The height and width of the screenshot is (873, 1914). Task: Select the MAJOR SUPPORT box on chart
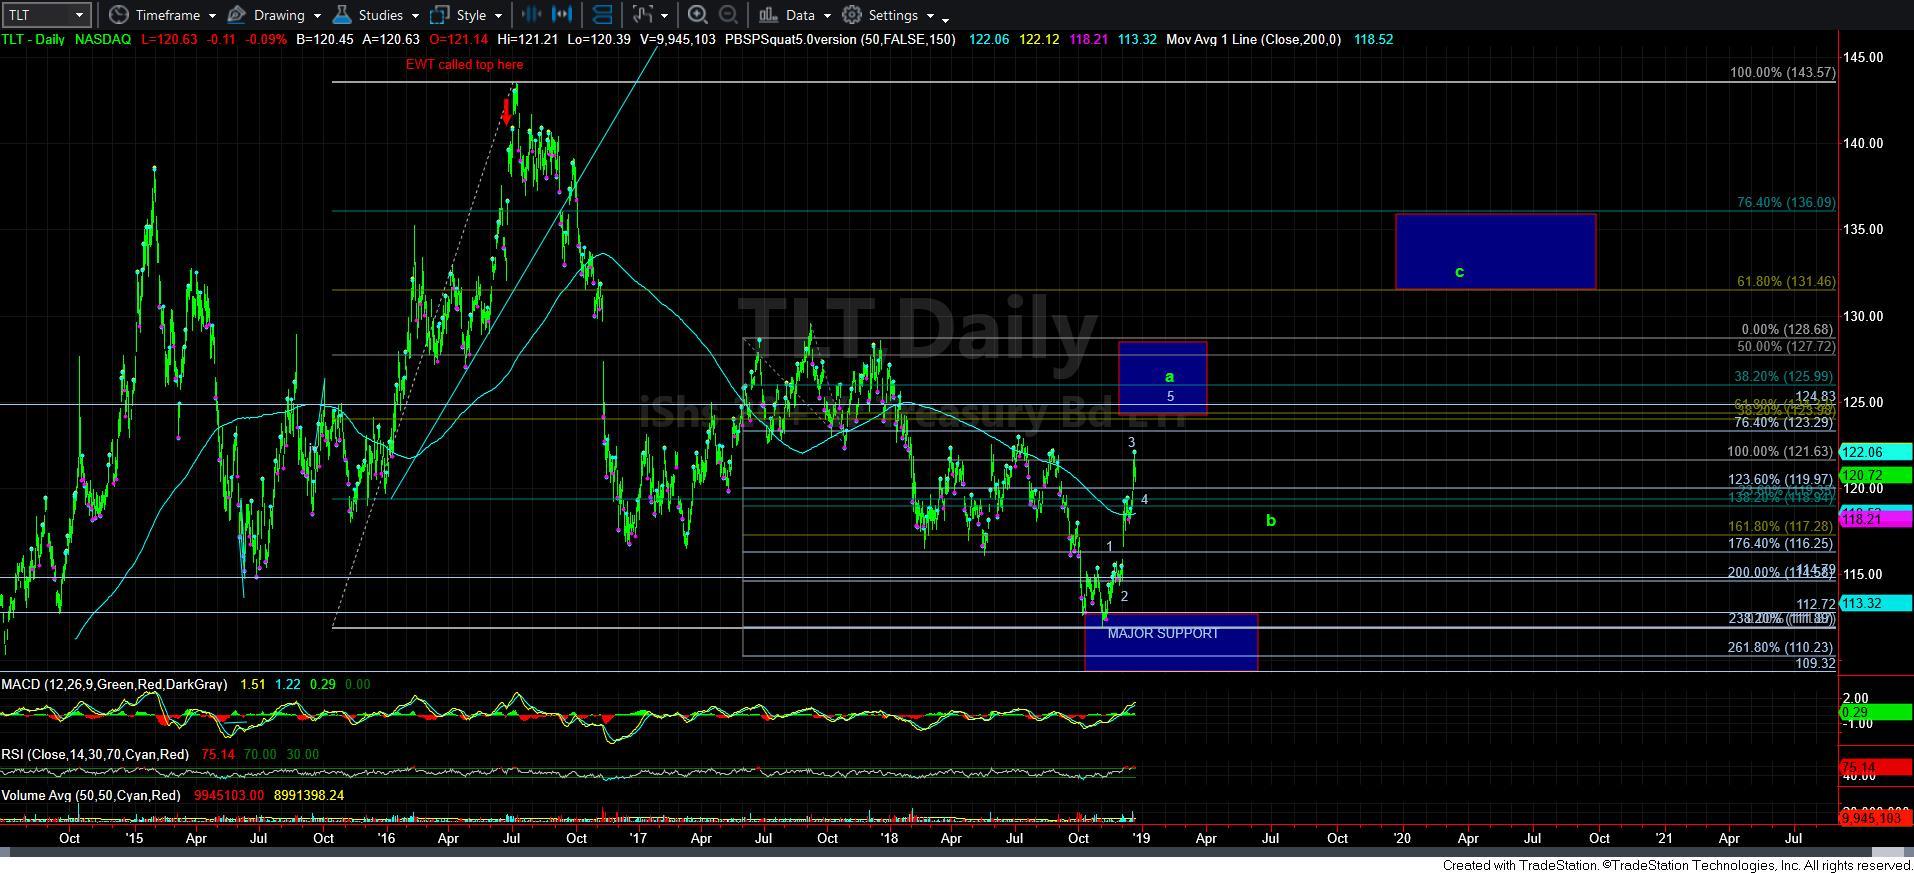(1171, 642)
